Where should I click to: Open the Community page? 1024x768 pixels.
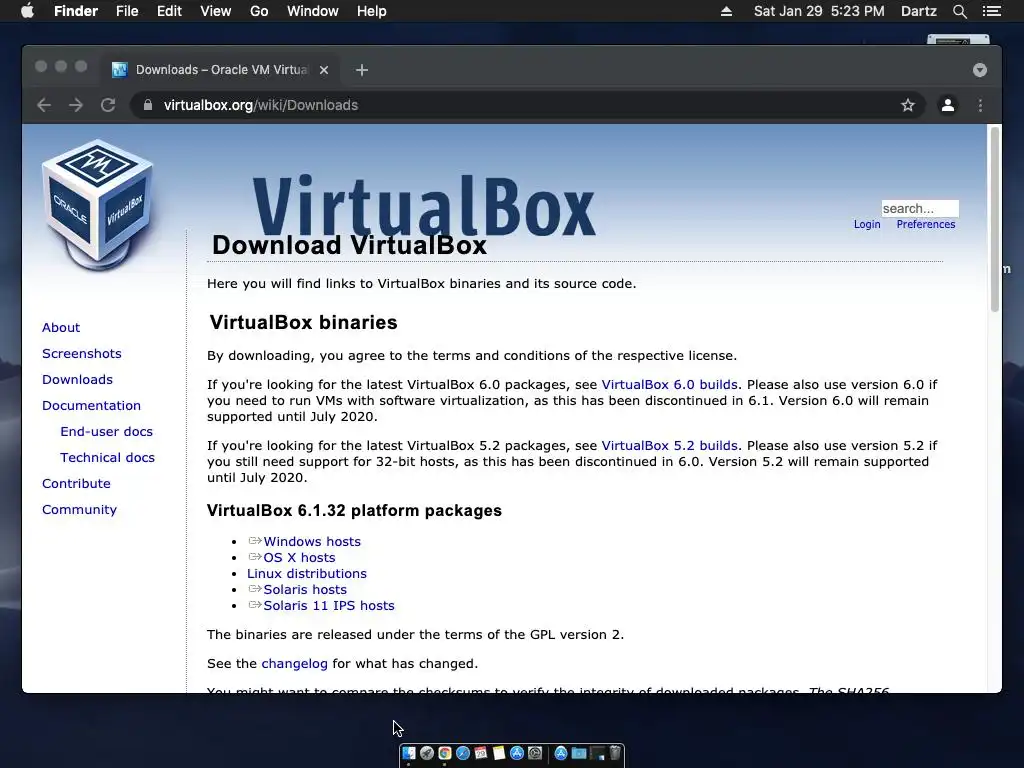click(x=80, y=509)
